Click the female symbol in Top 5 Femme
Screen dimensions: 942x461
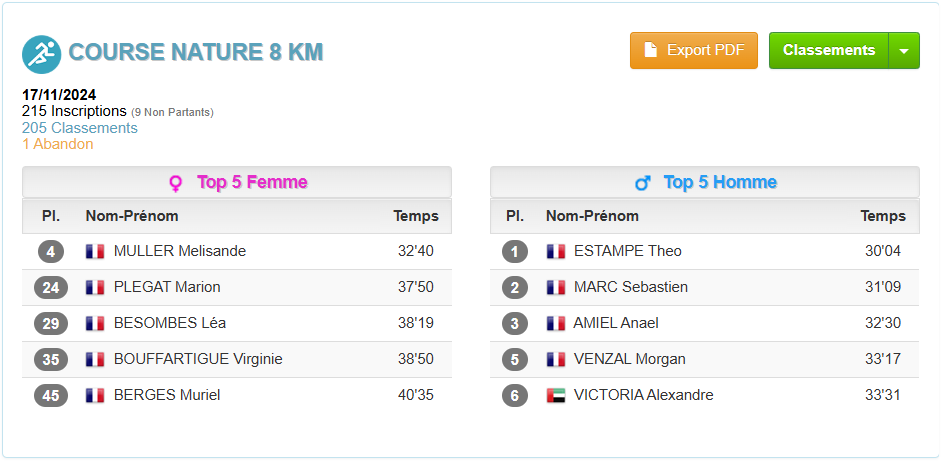pos(175,183)
